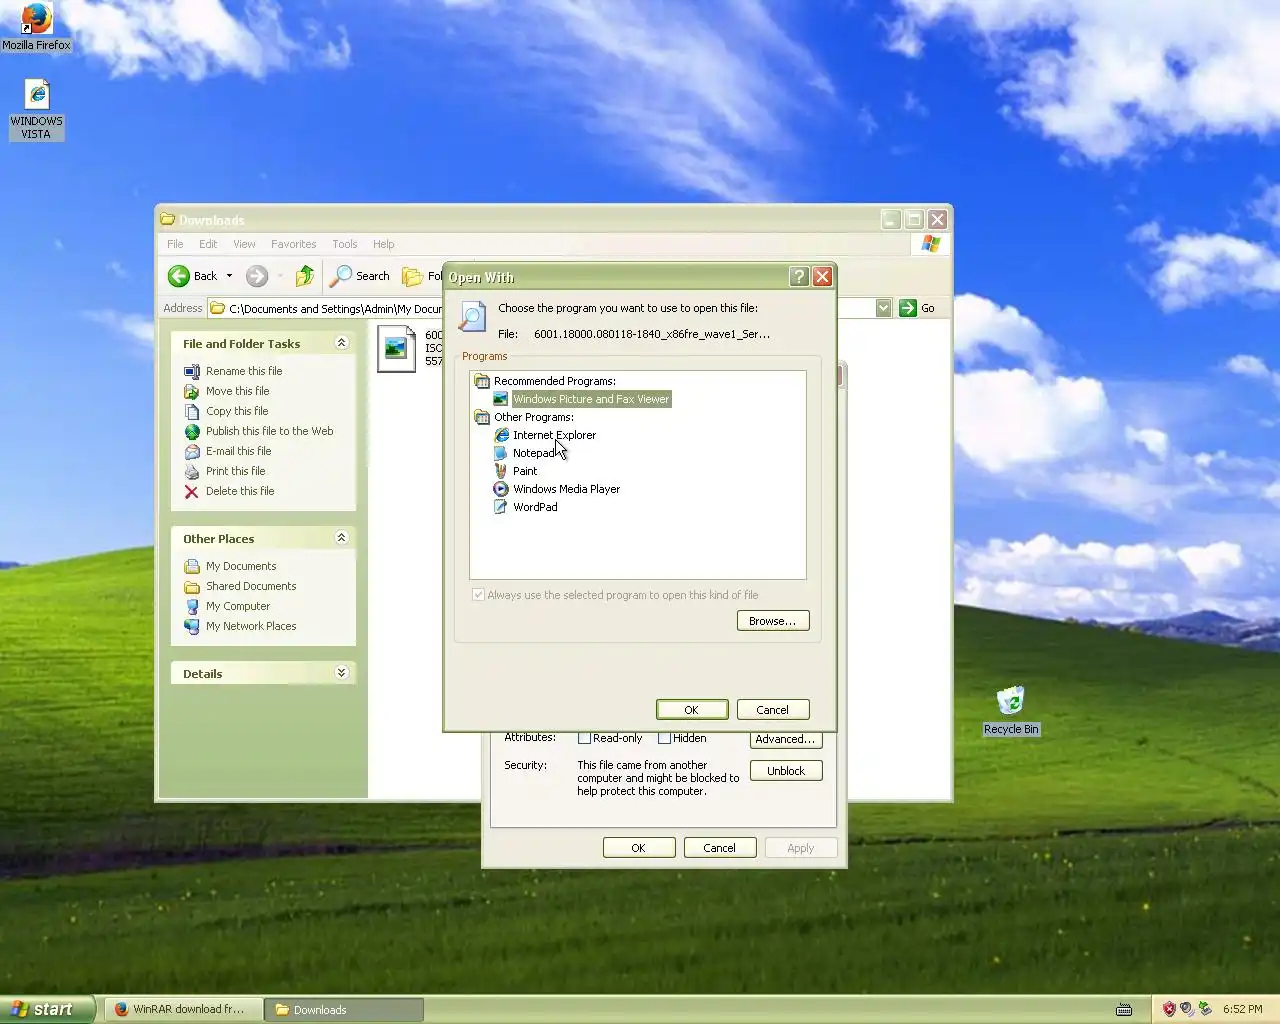1280x1024 pixels.
Task: Expand the Details panel
Action: coord(341,673)
